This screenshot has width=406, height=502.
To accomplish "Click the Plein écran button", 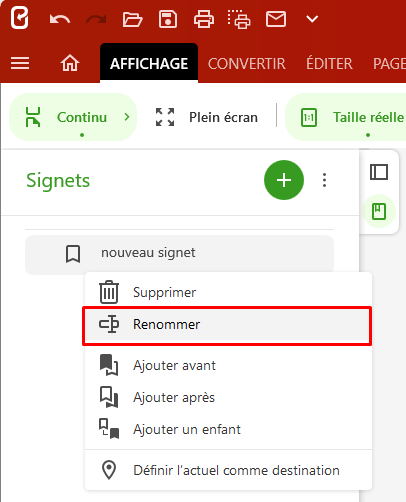I will click(207, 117).
